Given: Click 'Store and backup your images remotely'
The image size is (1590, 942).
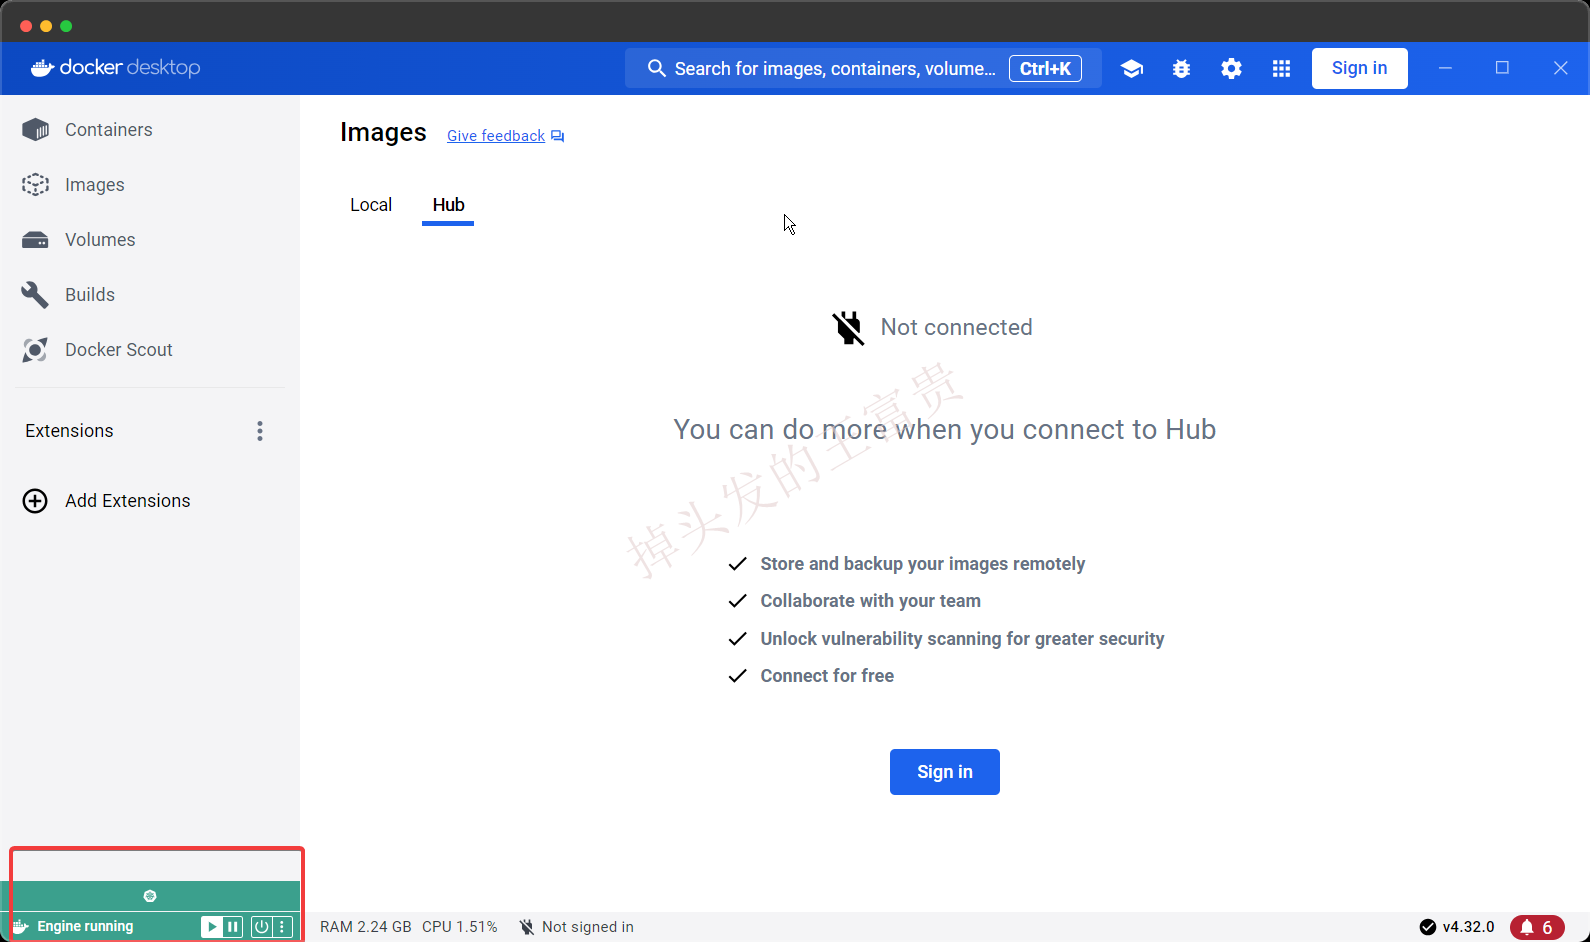Looking at the screenshot, I should 923,564.
